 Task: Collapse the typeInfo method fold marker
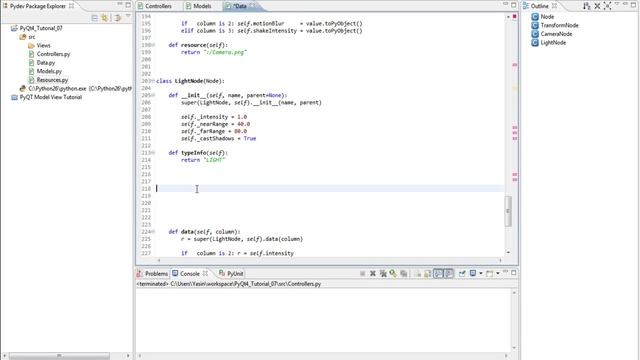[x=153, y=153]
